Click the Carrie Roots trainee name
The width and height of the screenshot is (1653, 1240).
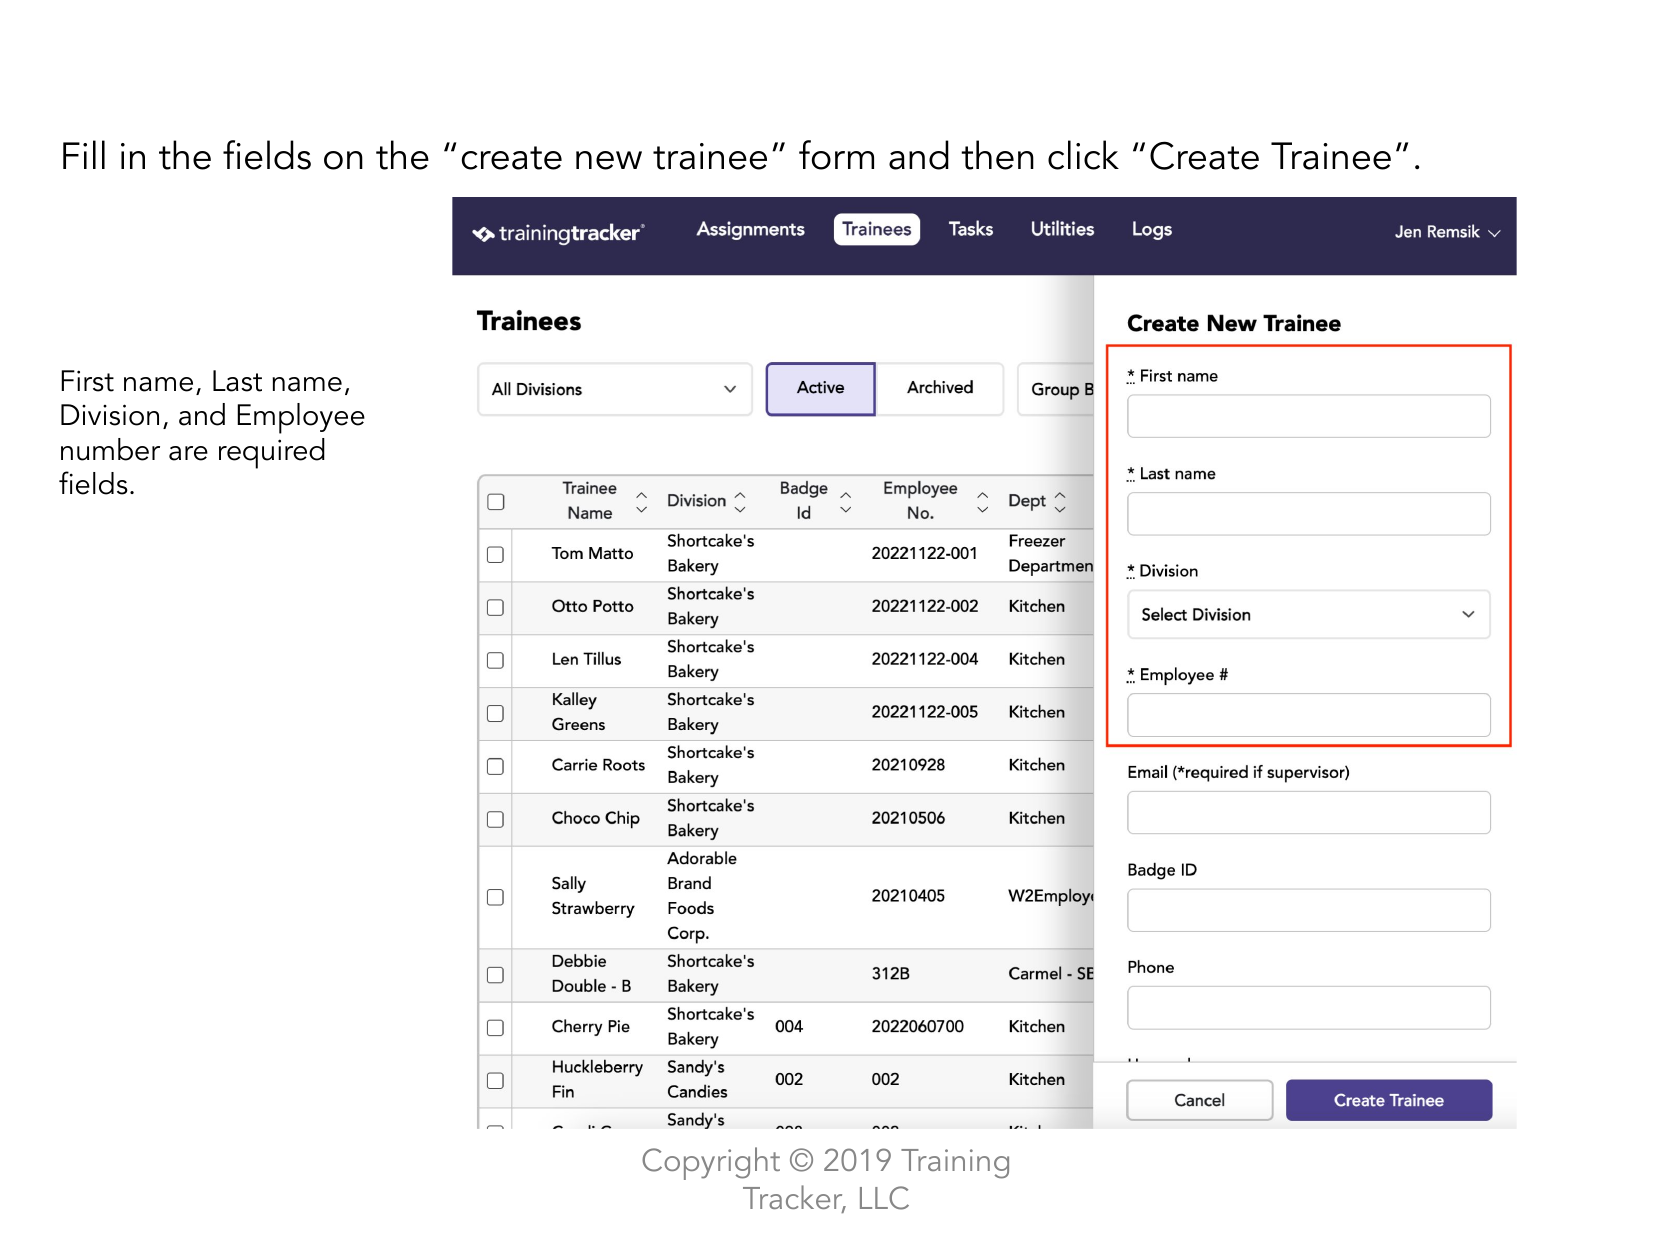point(598,765)
